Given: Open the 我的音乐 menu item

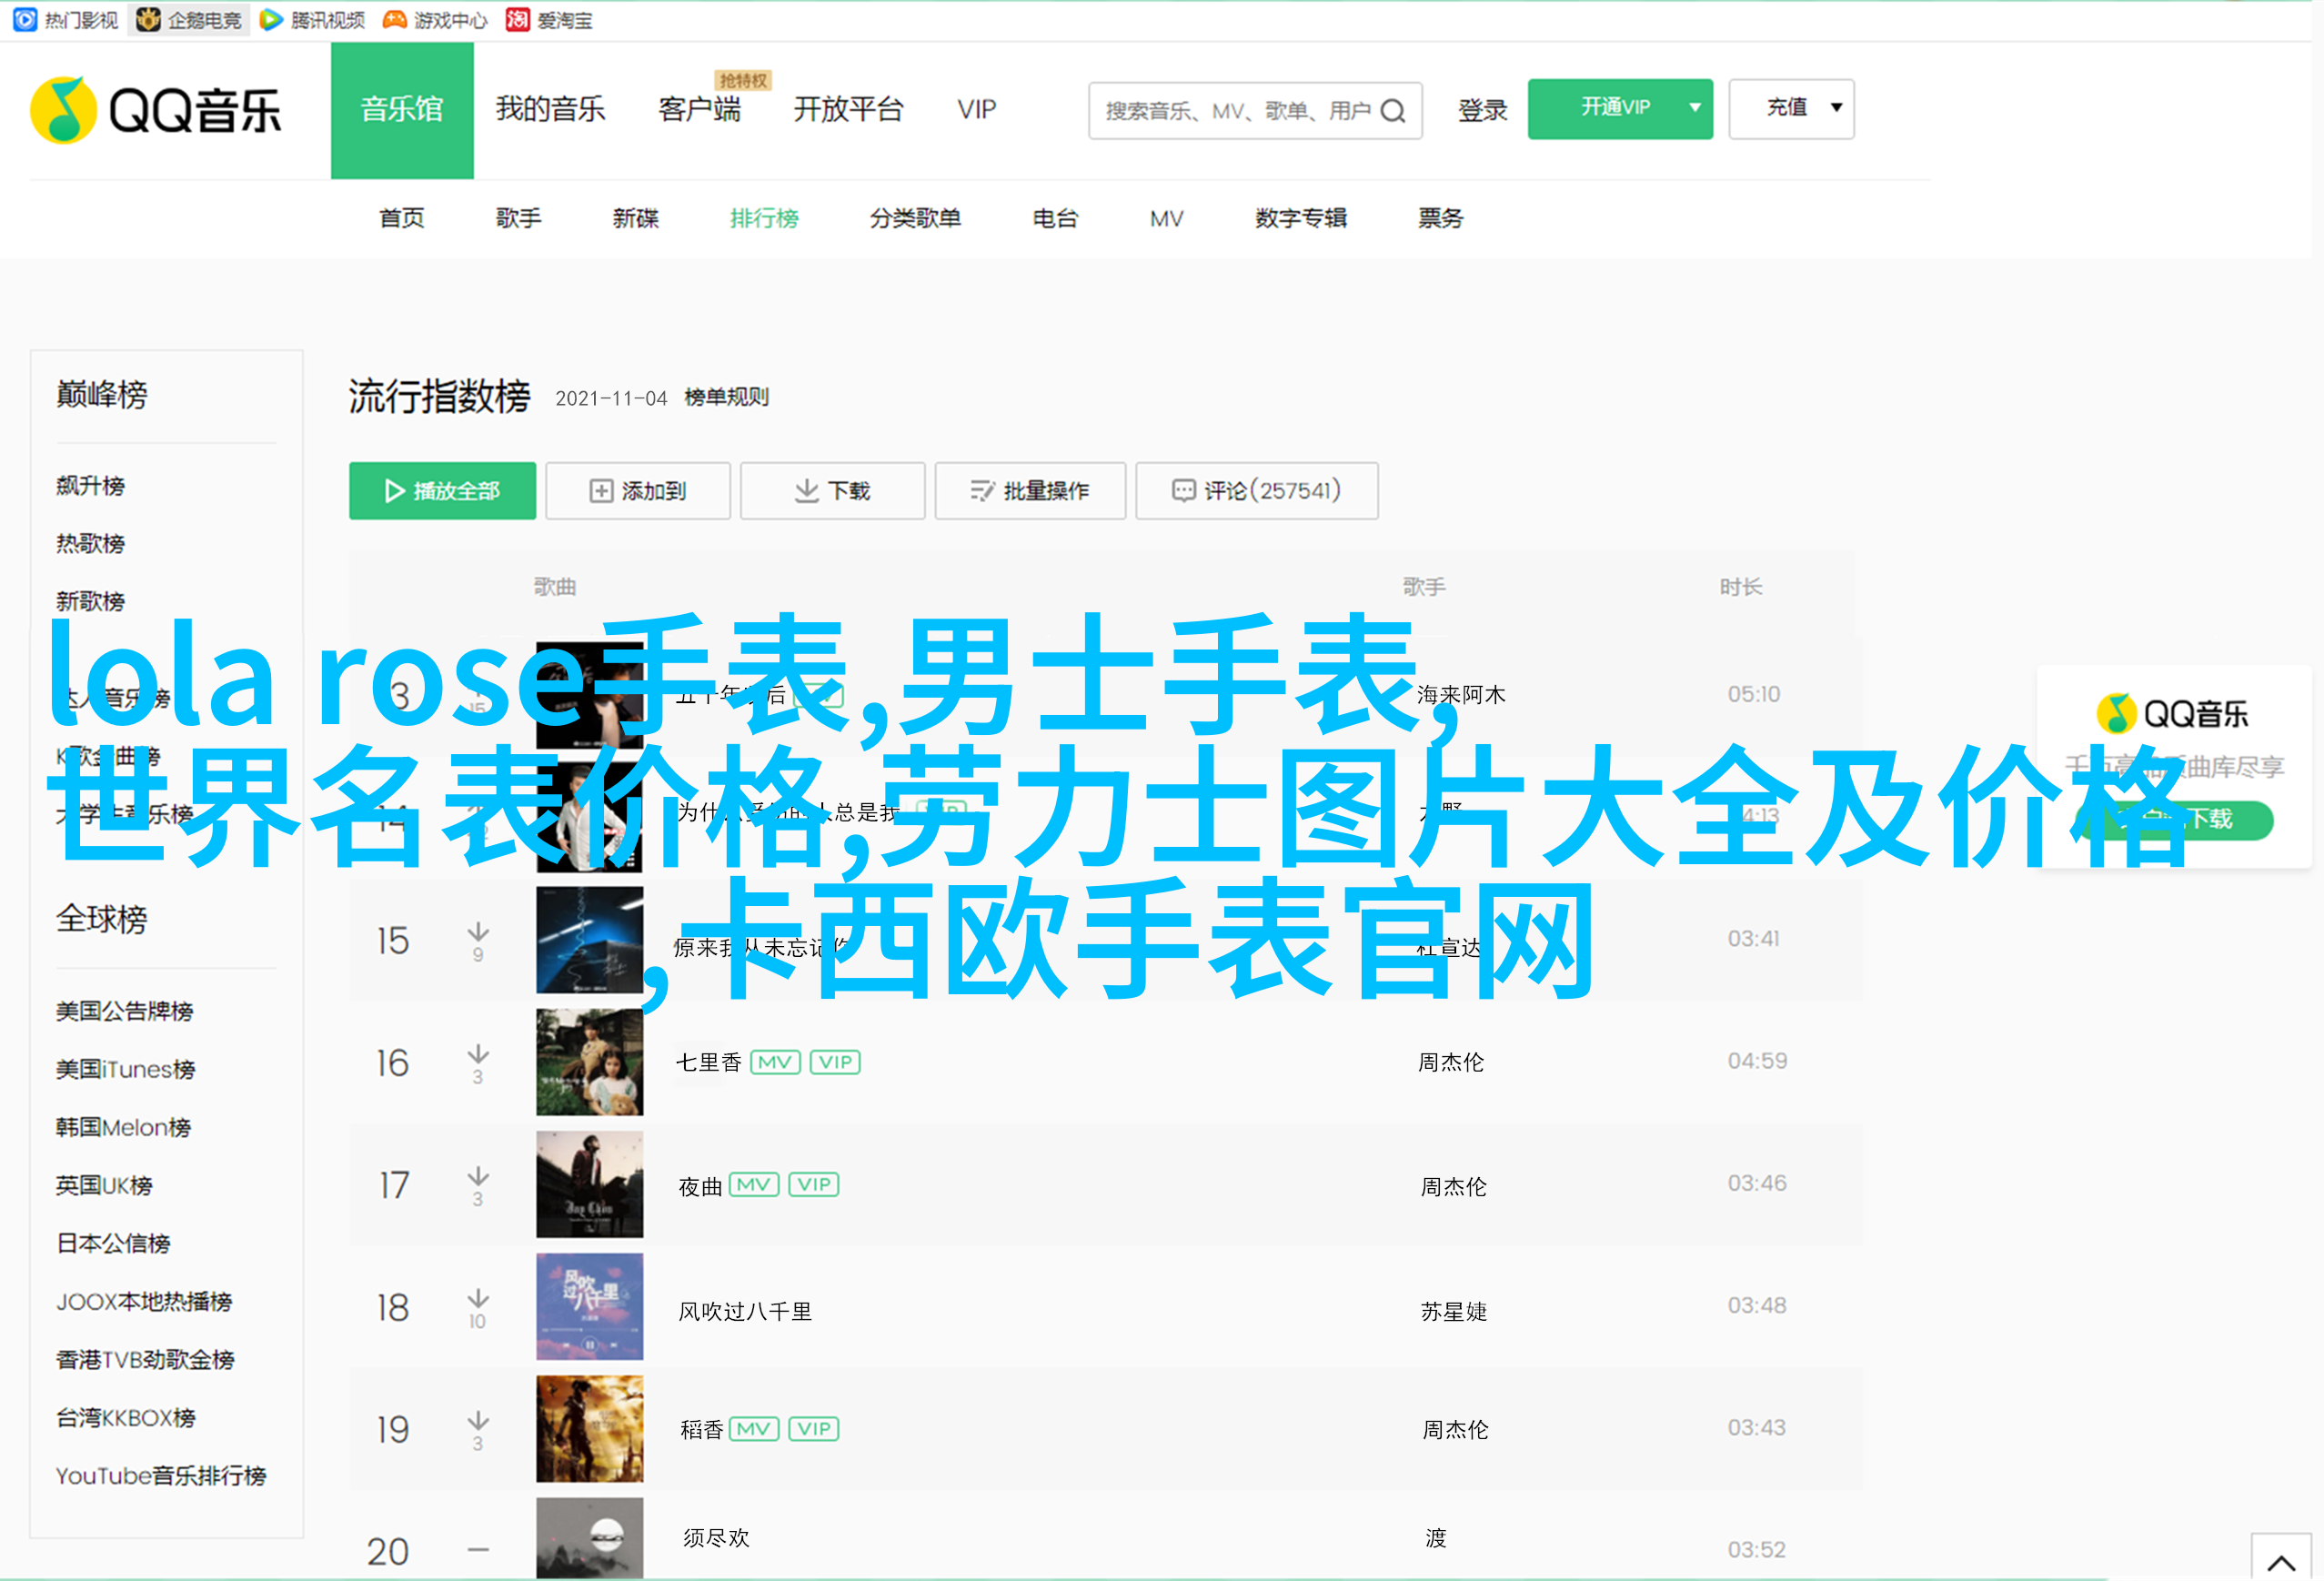Looking at the screenshot, I should click(x=550, y=109).
